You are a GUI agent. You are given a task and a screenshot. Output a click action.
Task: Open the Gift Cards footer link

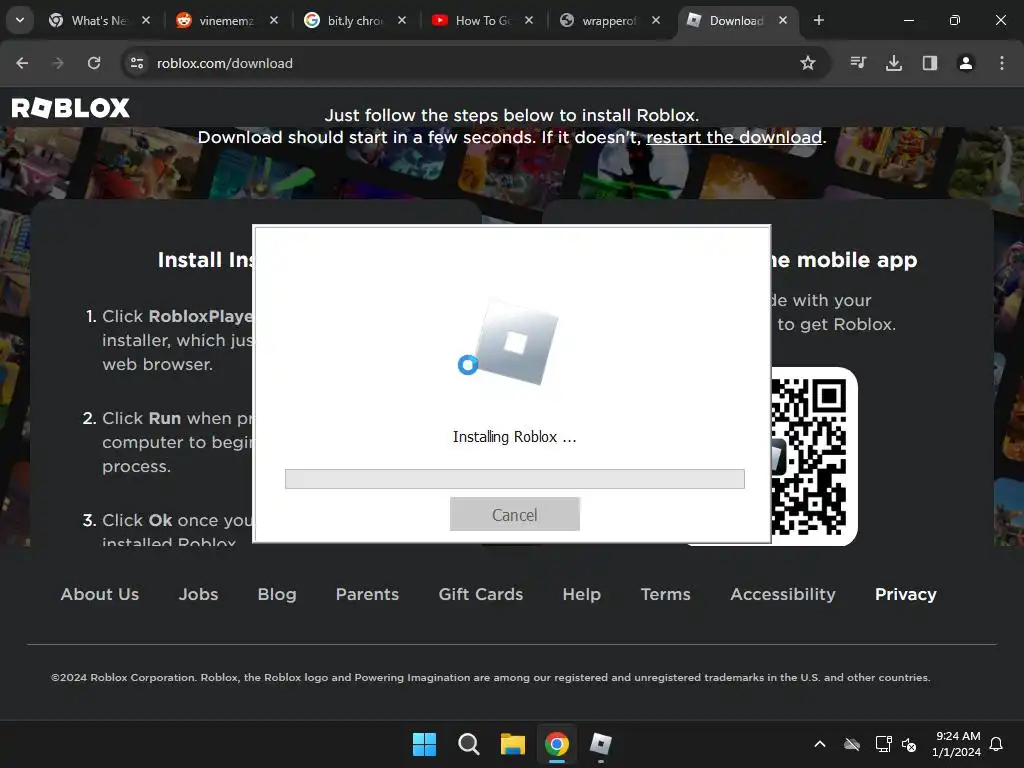(481, 594)
